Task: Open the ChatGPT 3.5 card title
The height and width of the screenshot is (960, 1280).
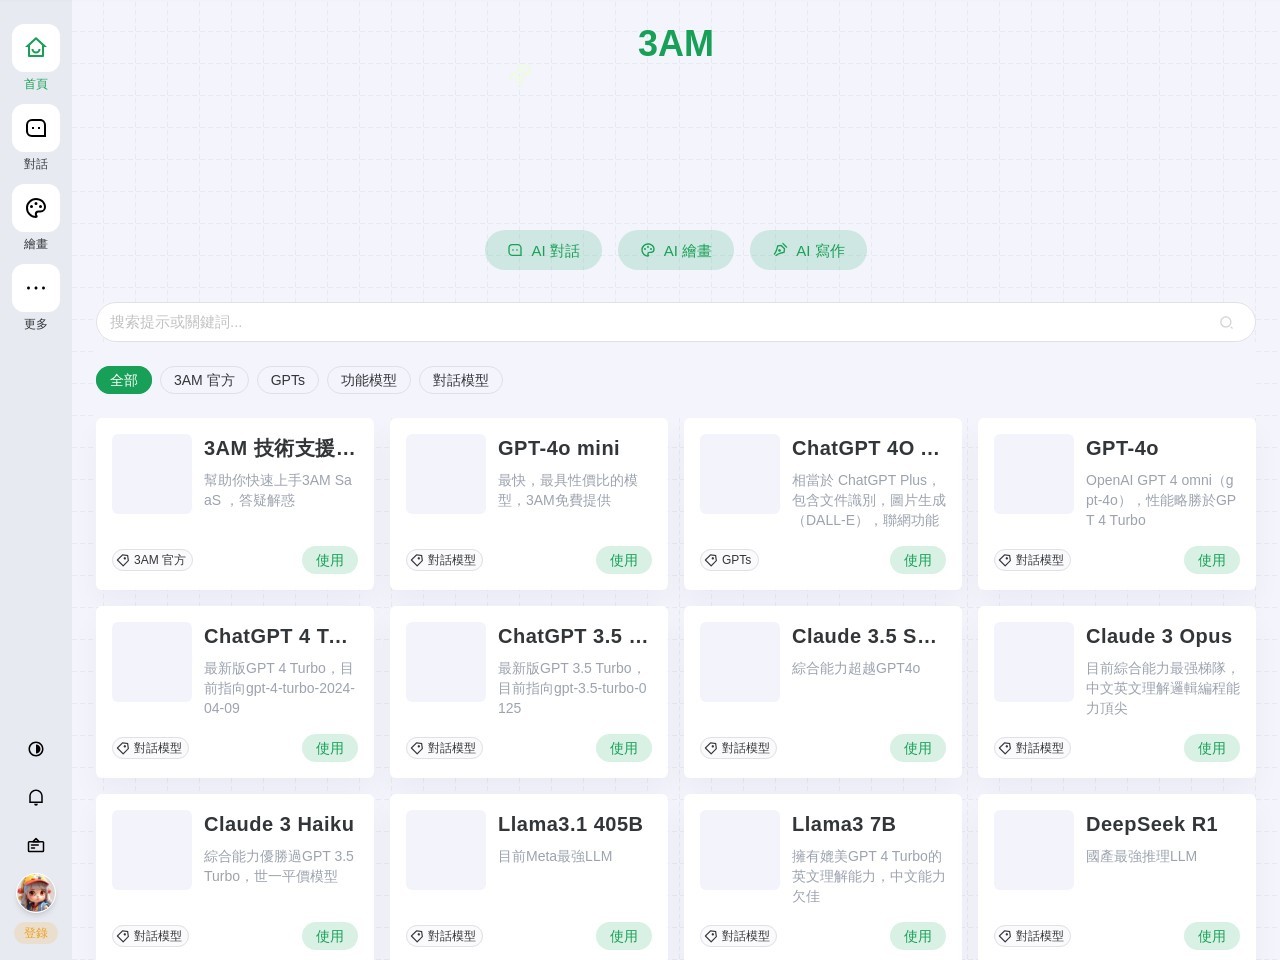Action: pos(573,636)
